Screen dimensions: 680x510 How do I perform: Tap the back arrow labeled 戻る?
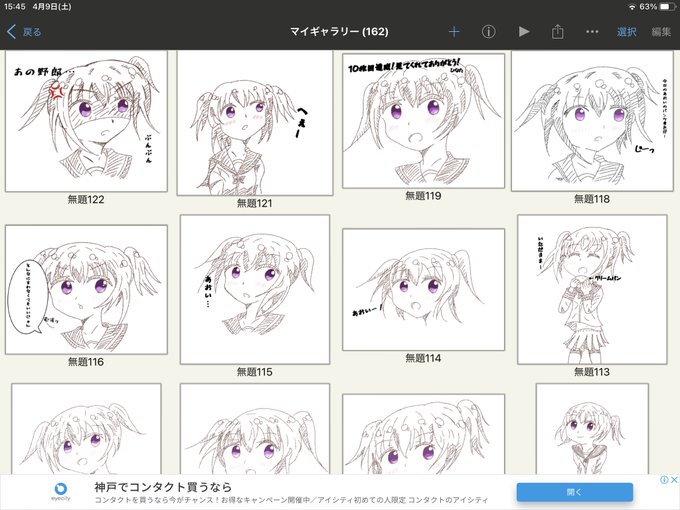[24, 32]
